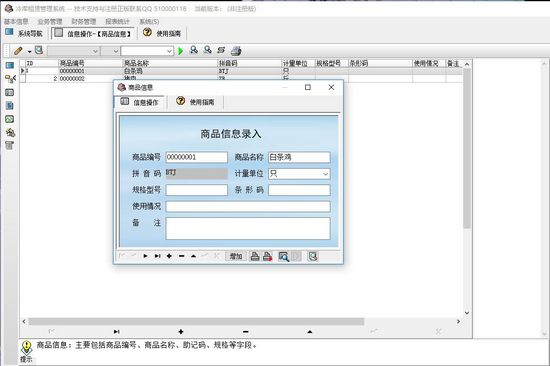Run the query with the green play icon

181,51
